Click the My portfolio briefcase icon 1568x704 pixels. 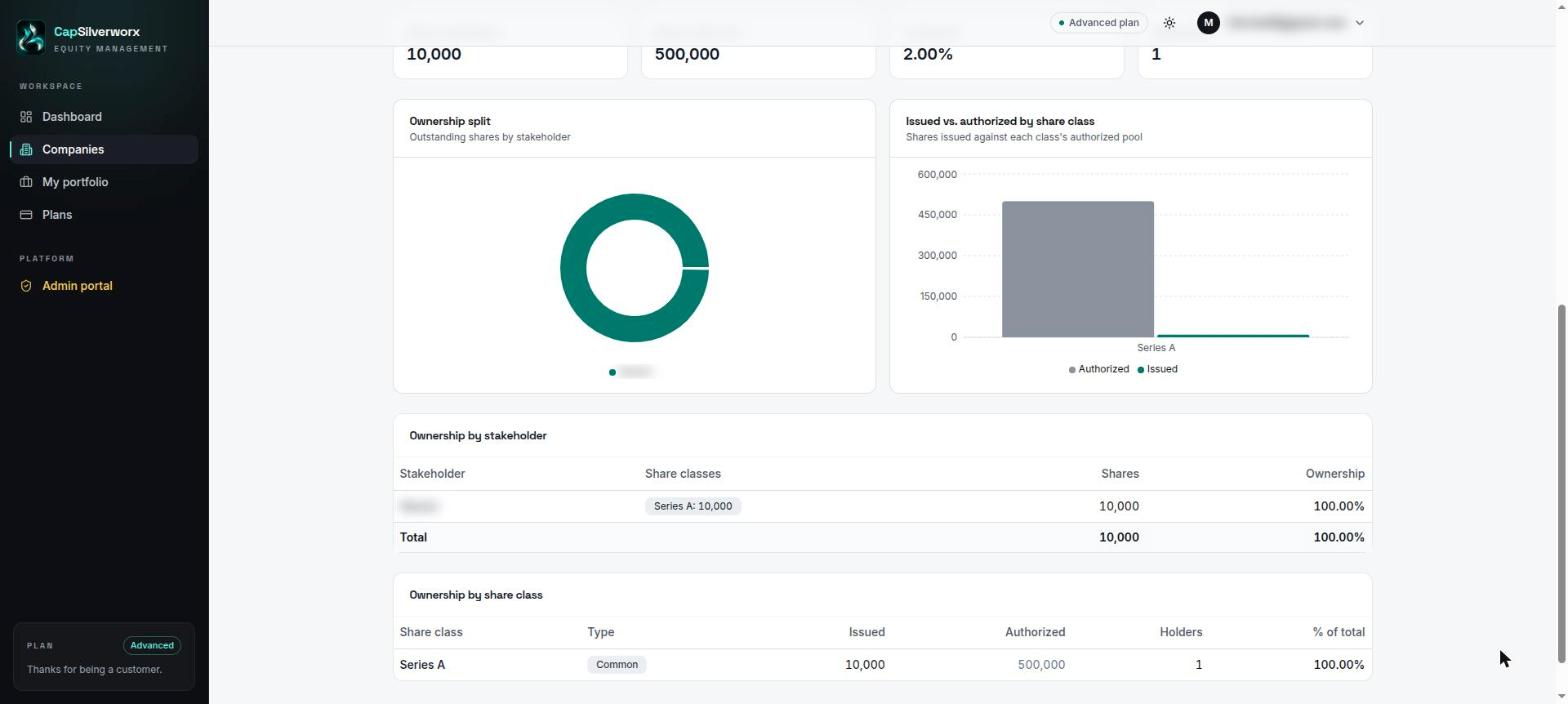pyautogui.click(x=26, y=182)
